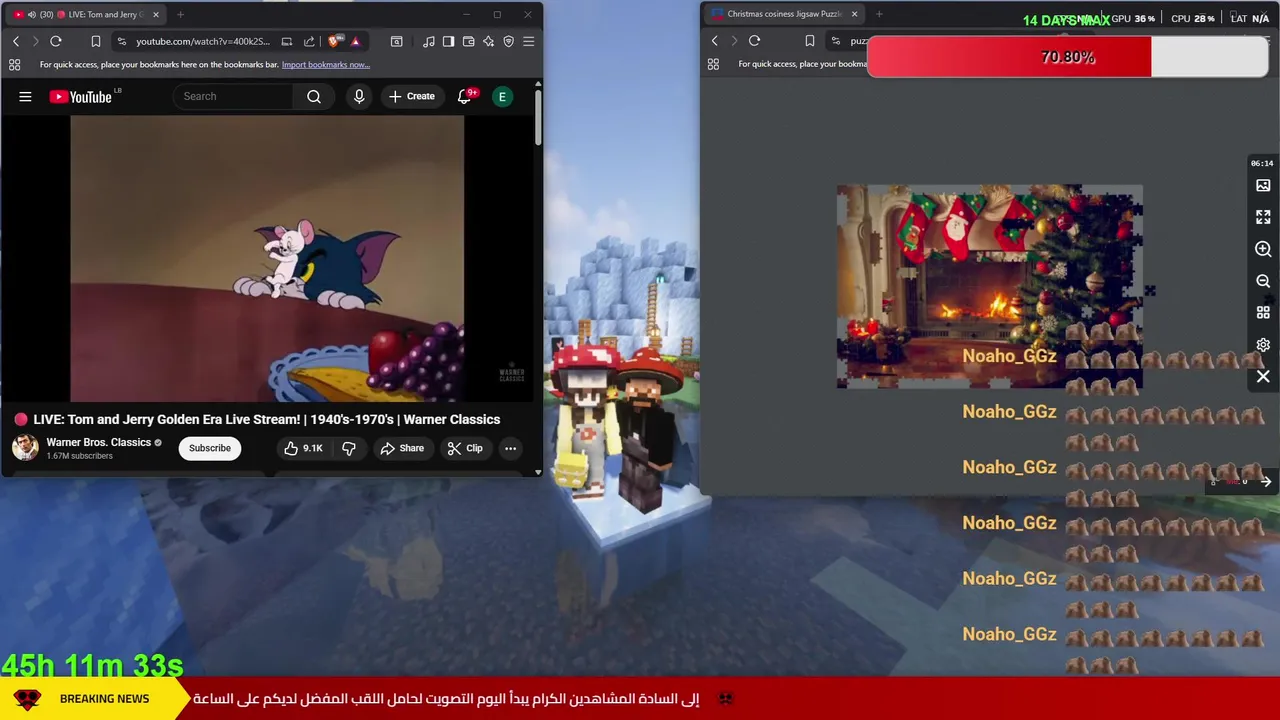Dislike the Tom and Jerry video
This screenshot has width=1280, height=720.
(x=349, y=448)
